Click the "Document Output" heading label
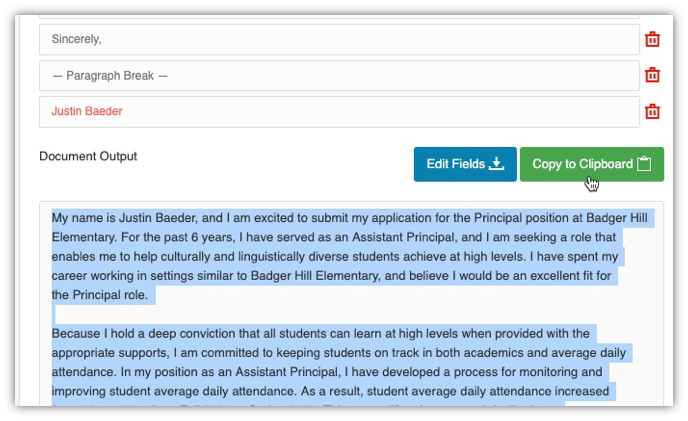The height and width of the screenshot is (421, 688). (x=88, y=157)
